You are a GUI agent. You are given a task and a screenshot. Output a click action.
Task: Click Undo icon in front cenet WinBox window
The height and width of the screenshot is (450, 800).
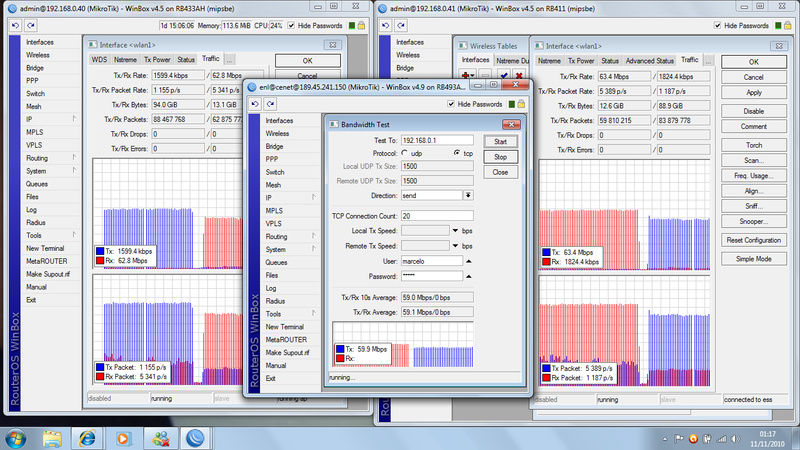click(255, 104)
